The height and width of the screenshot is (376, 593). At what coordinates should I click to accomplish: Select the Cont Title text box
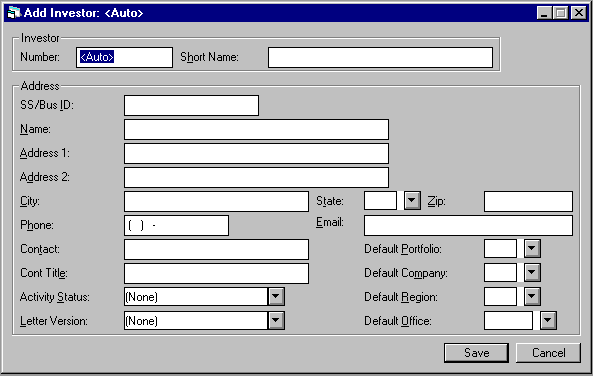point(216,273)
